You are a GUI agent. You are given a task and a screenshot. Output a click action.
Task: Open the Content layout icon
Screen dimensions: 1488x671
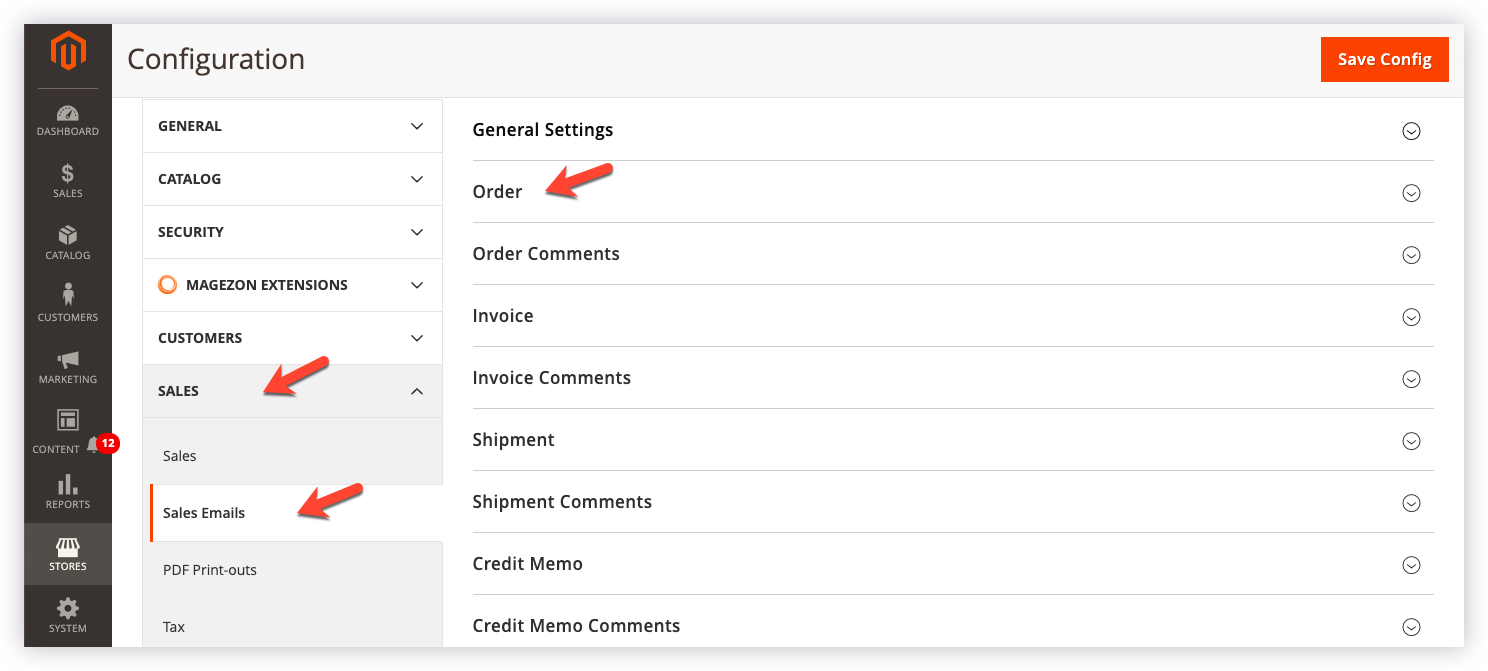[x=68, y=421]
